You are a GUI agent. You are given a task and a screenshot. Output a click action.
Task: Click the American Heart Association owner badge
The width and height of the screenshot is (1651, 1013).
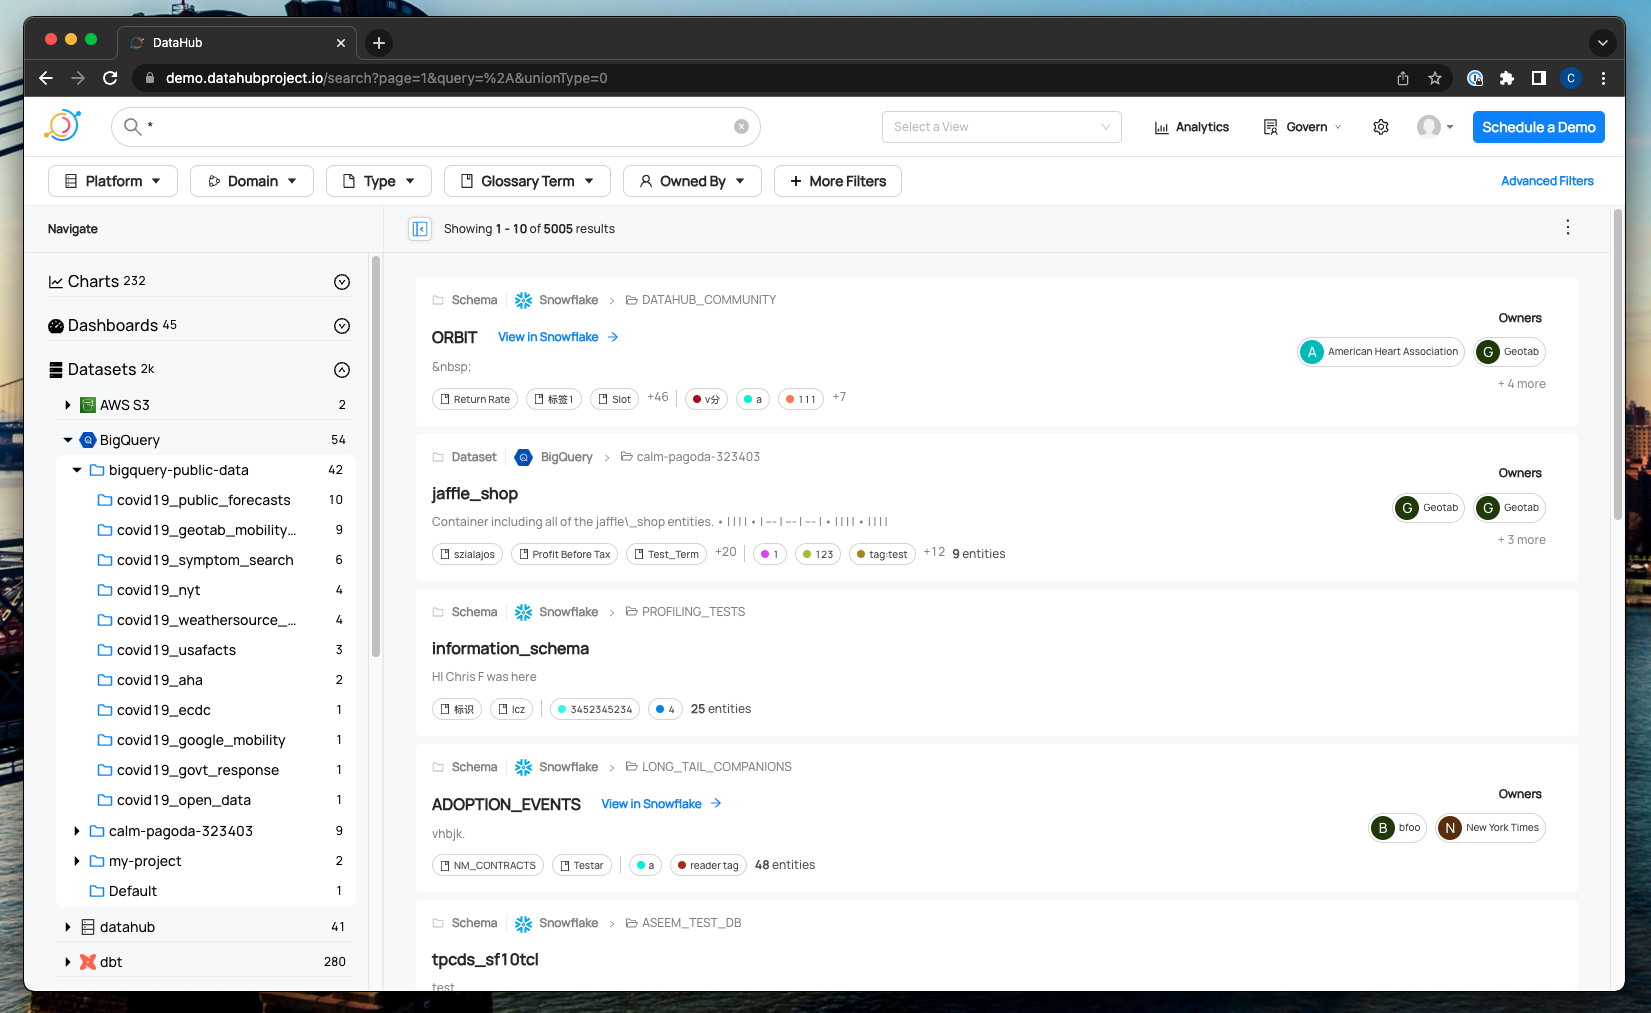(1381, 352)
